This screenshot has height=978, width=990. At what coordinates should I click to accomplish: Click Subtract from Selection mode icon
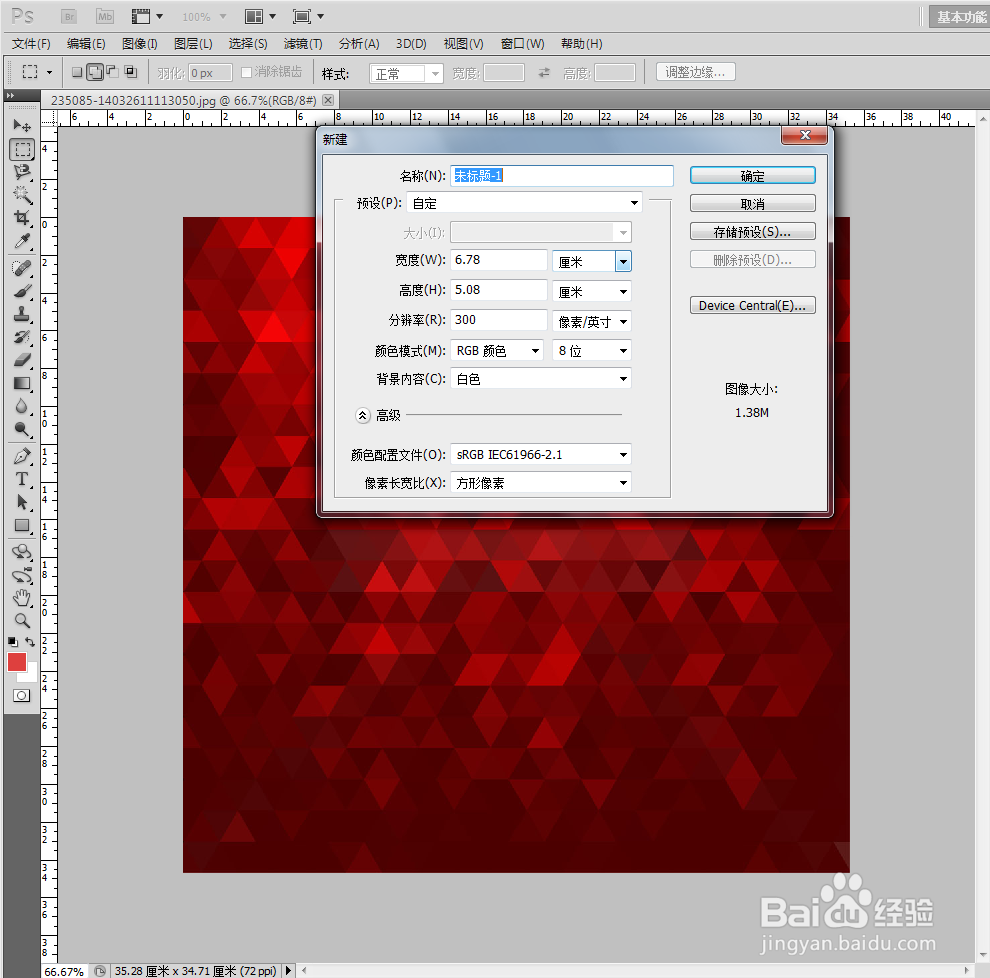tap(112, 71)
